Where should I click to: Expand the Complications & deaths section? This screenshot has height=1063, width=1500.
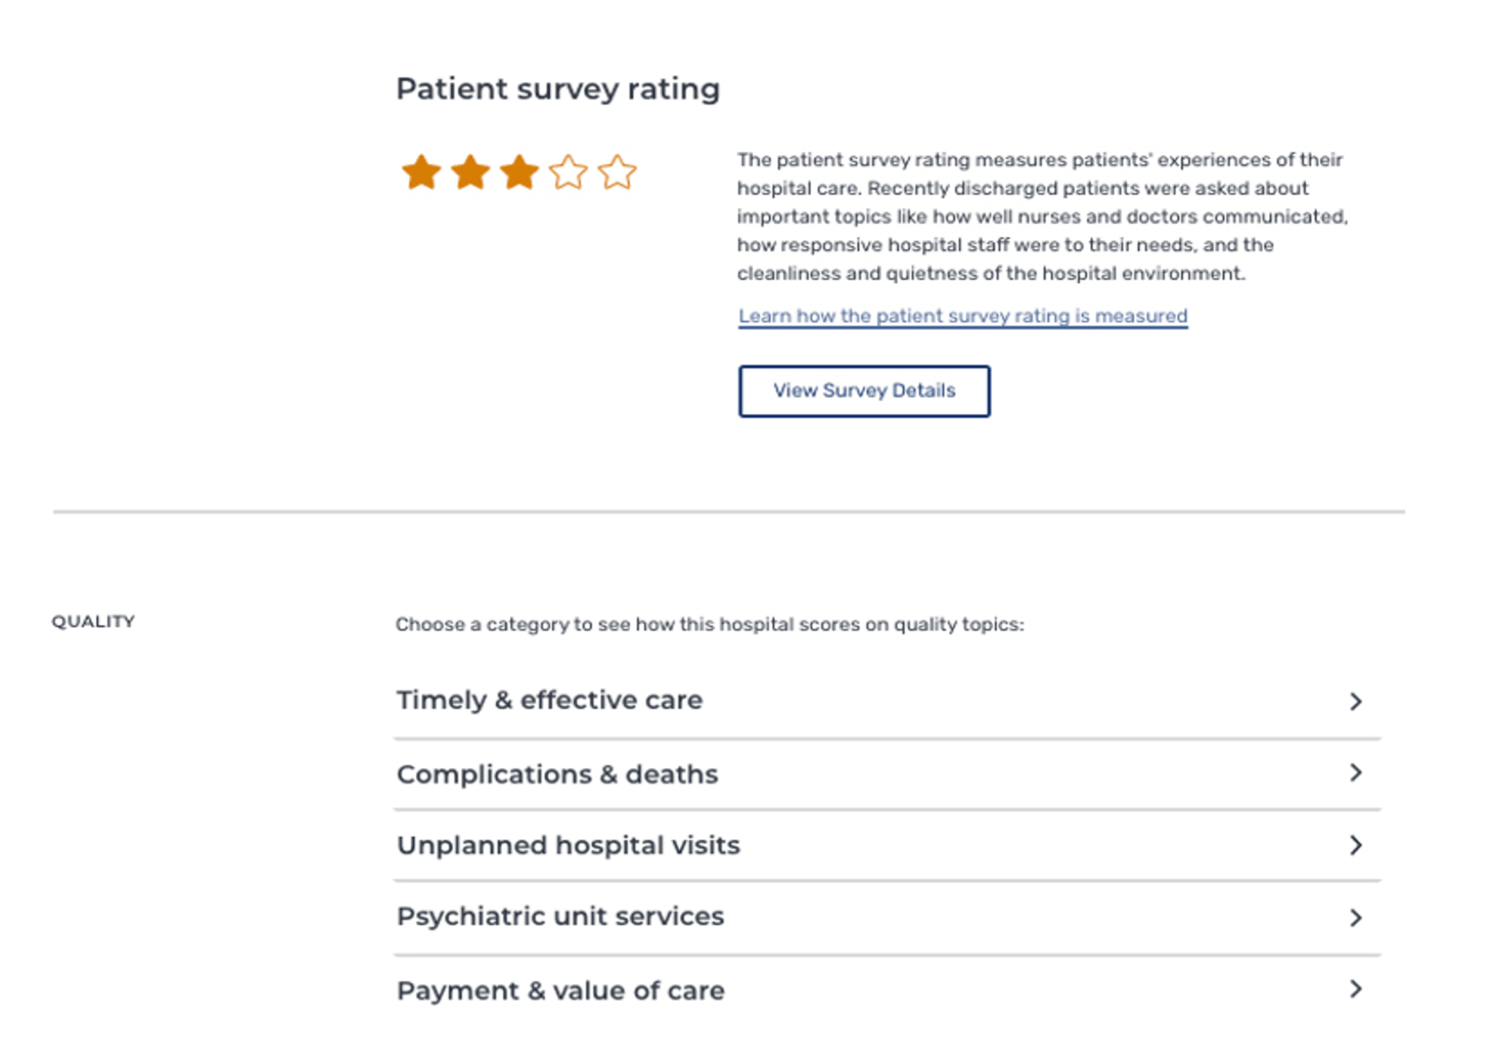coord(1356,773)
